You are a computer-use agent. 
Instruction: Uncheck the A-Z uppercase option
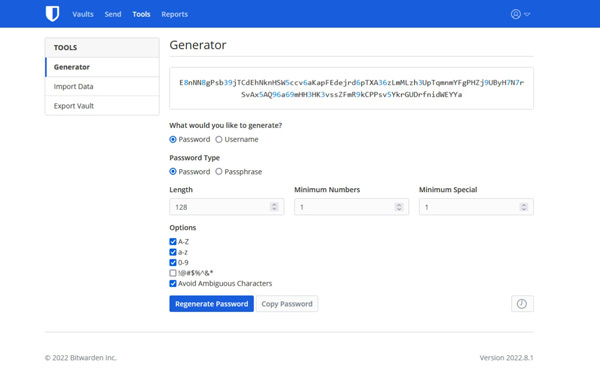tap(173, 242)
